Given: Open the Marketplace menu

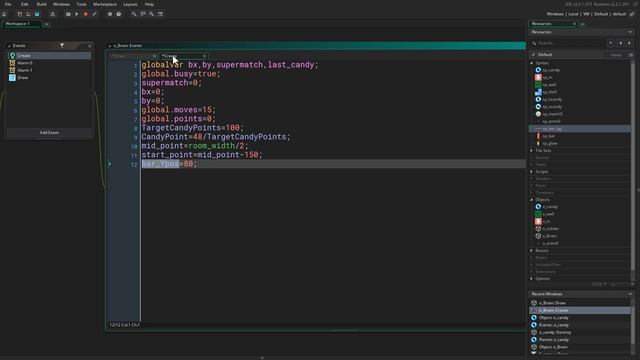Looking at the screenshot, I should (104, 4).
